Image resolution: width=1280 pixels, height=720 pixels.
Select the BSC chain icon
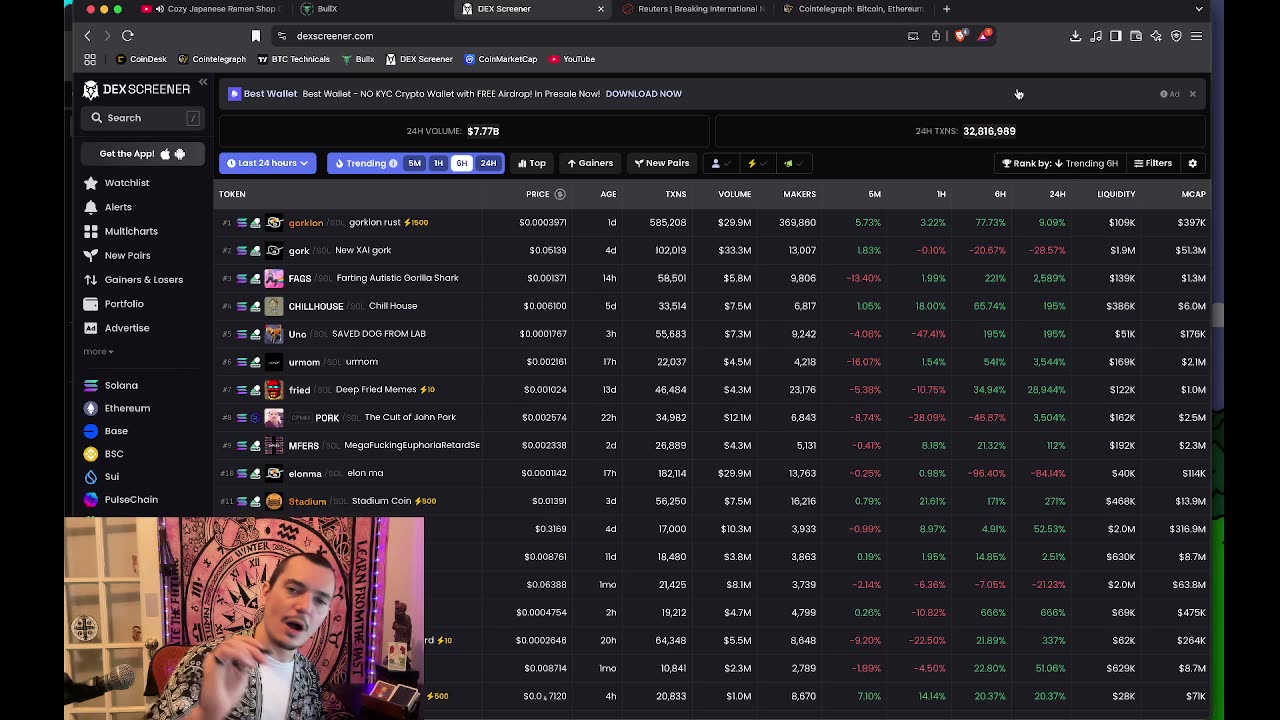91,454
